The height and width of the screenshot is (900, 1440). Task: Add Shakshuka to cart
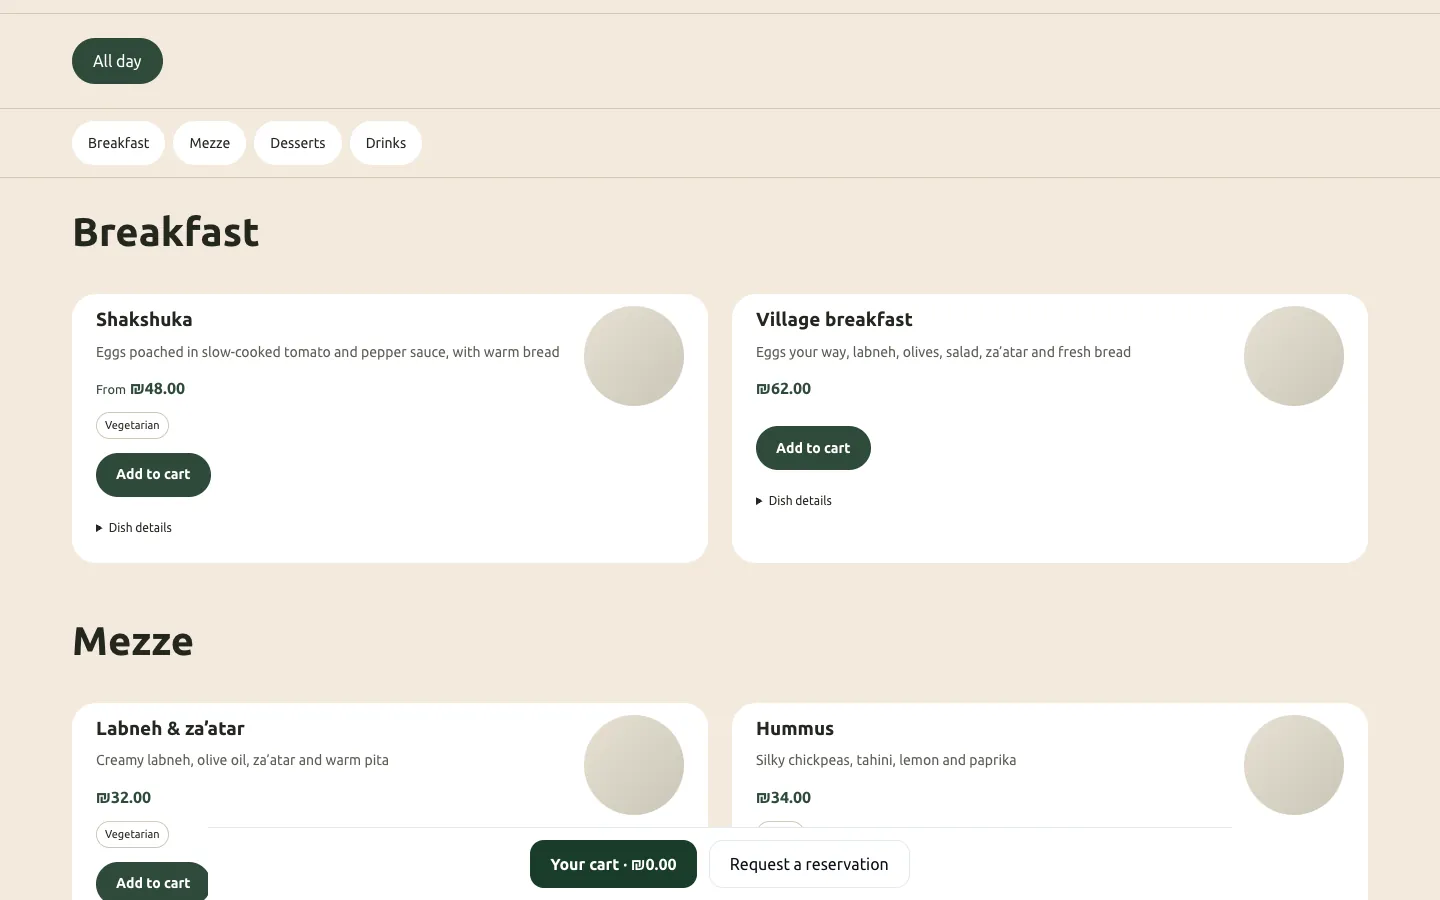pos(153,475)
